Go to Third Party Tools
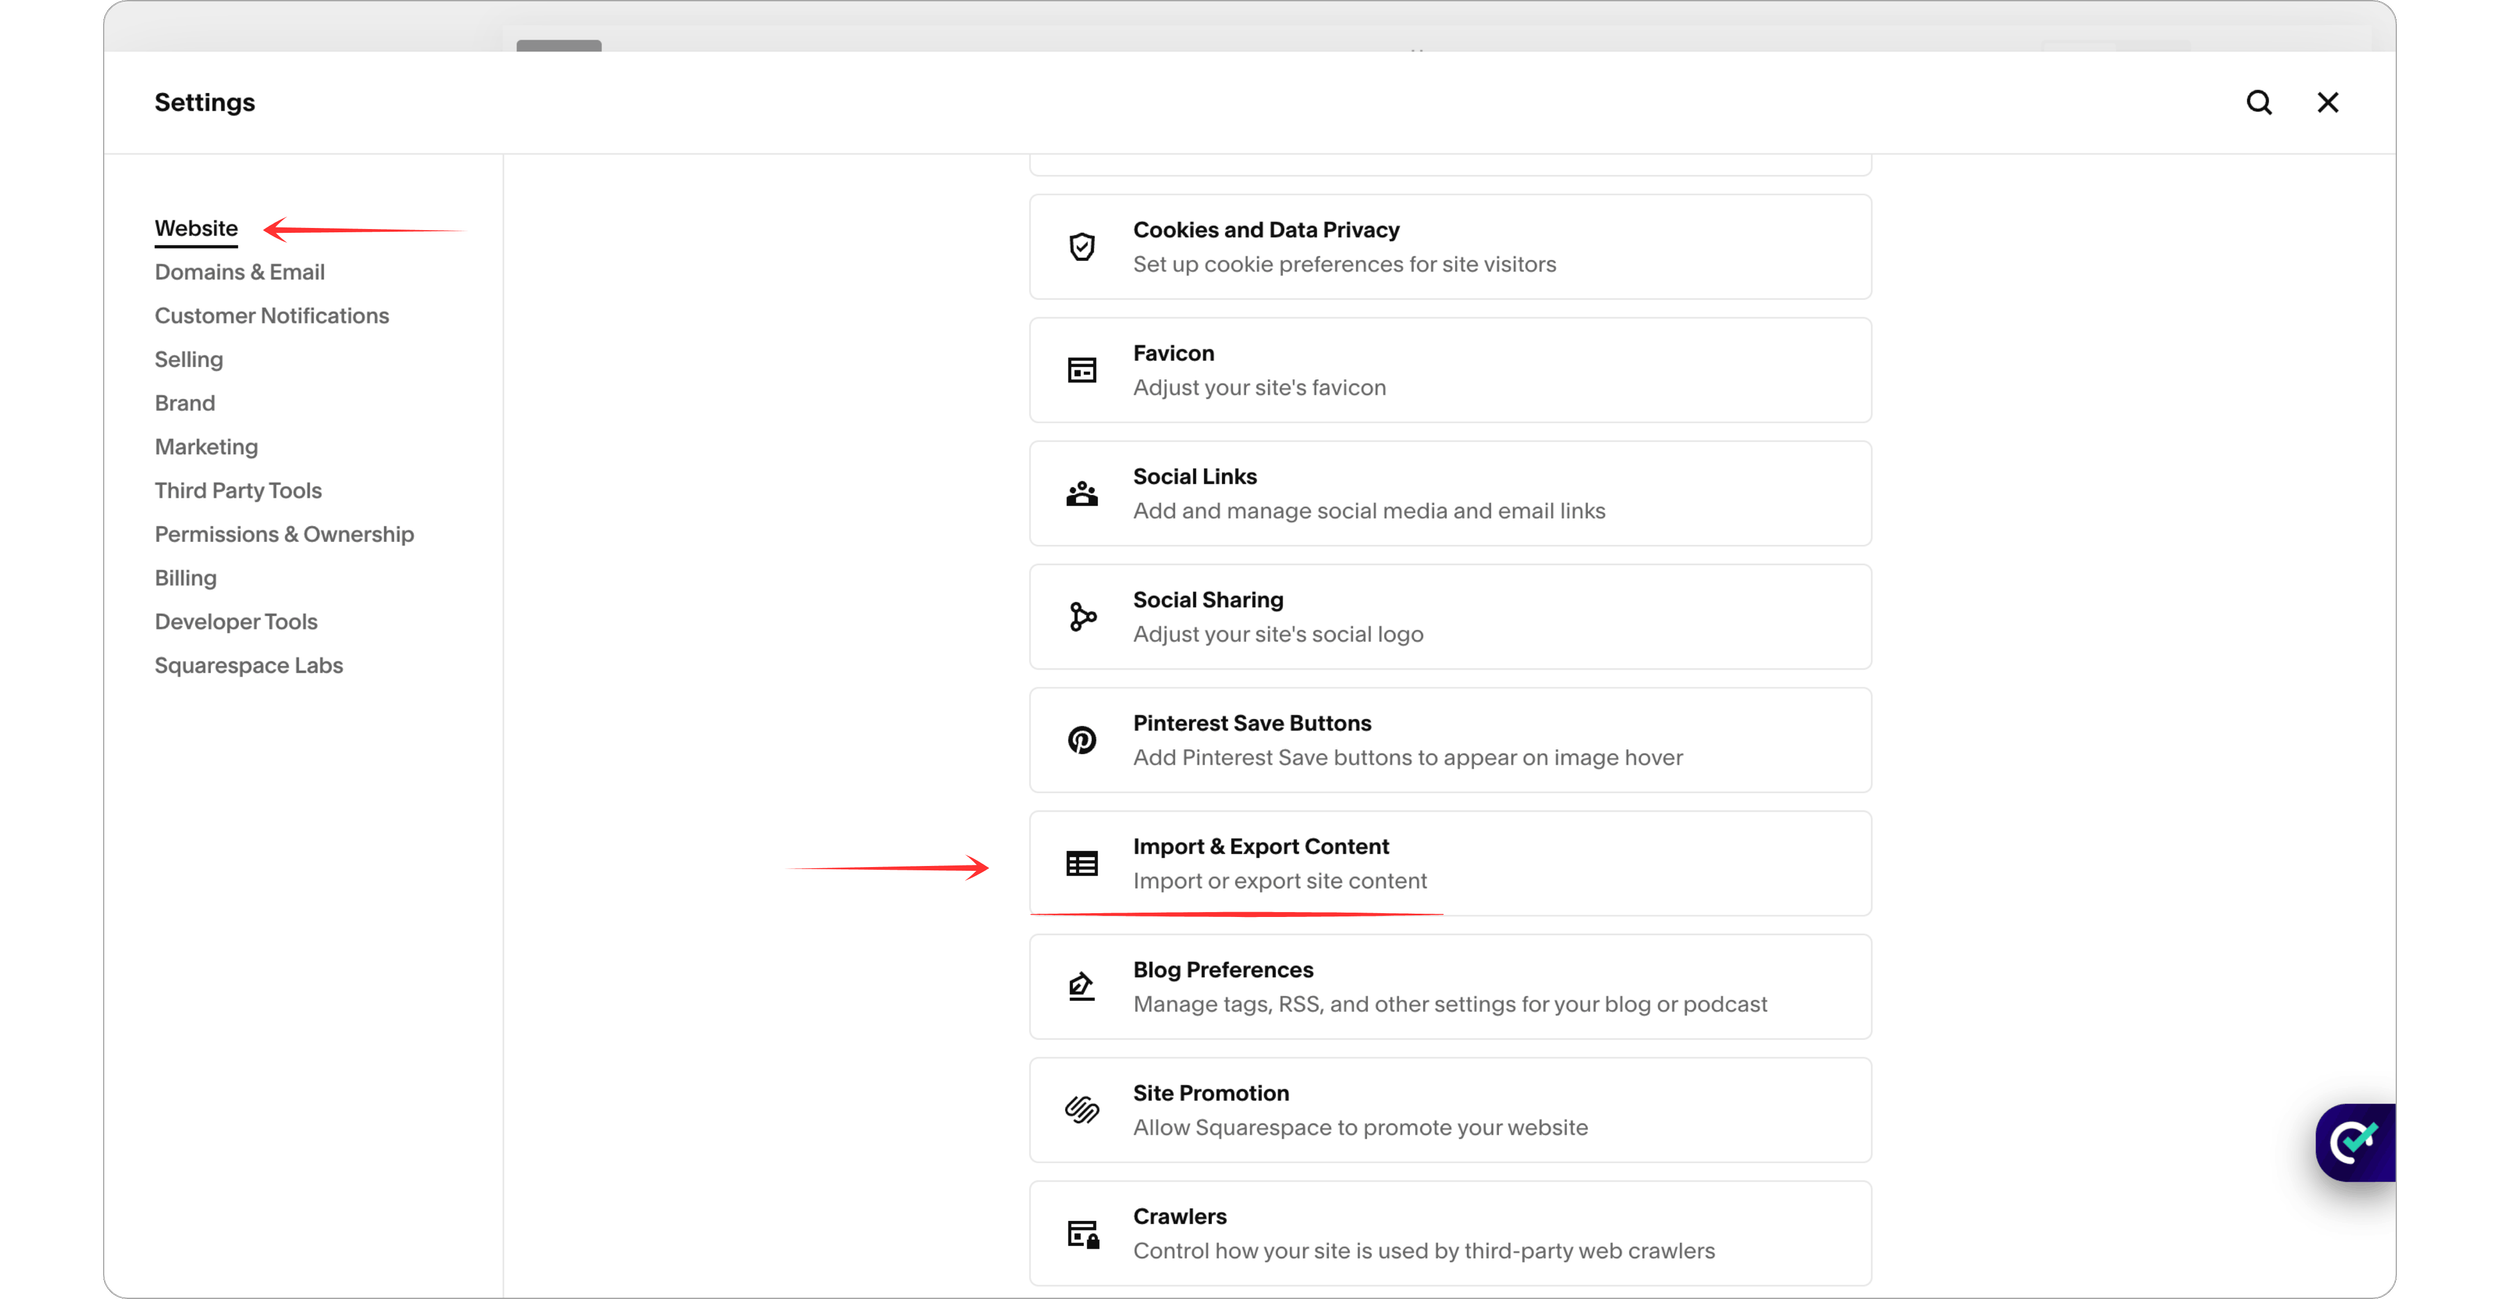2500x1299 pixels. [x=238, y=490]
